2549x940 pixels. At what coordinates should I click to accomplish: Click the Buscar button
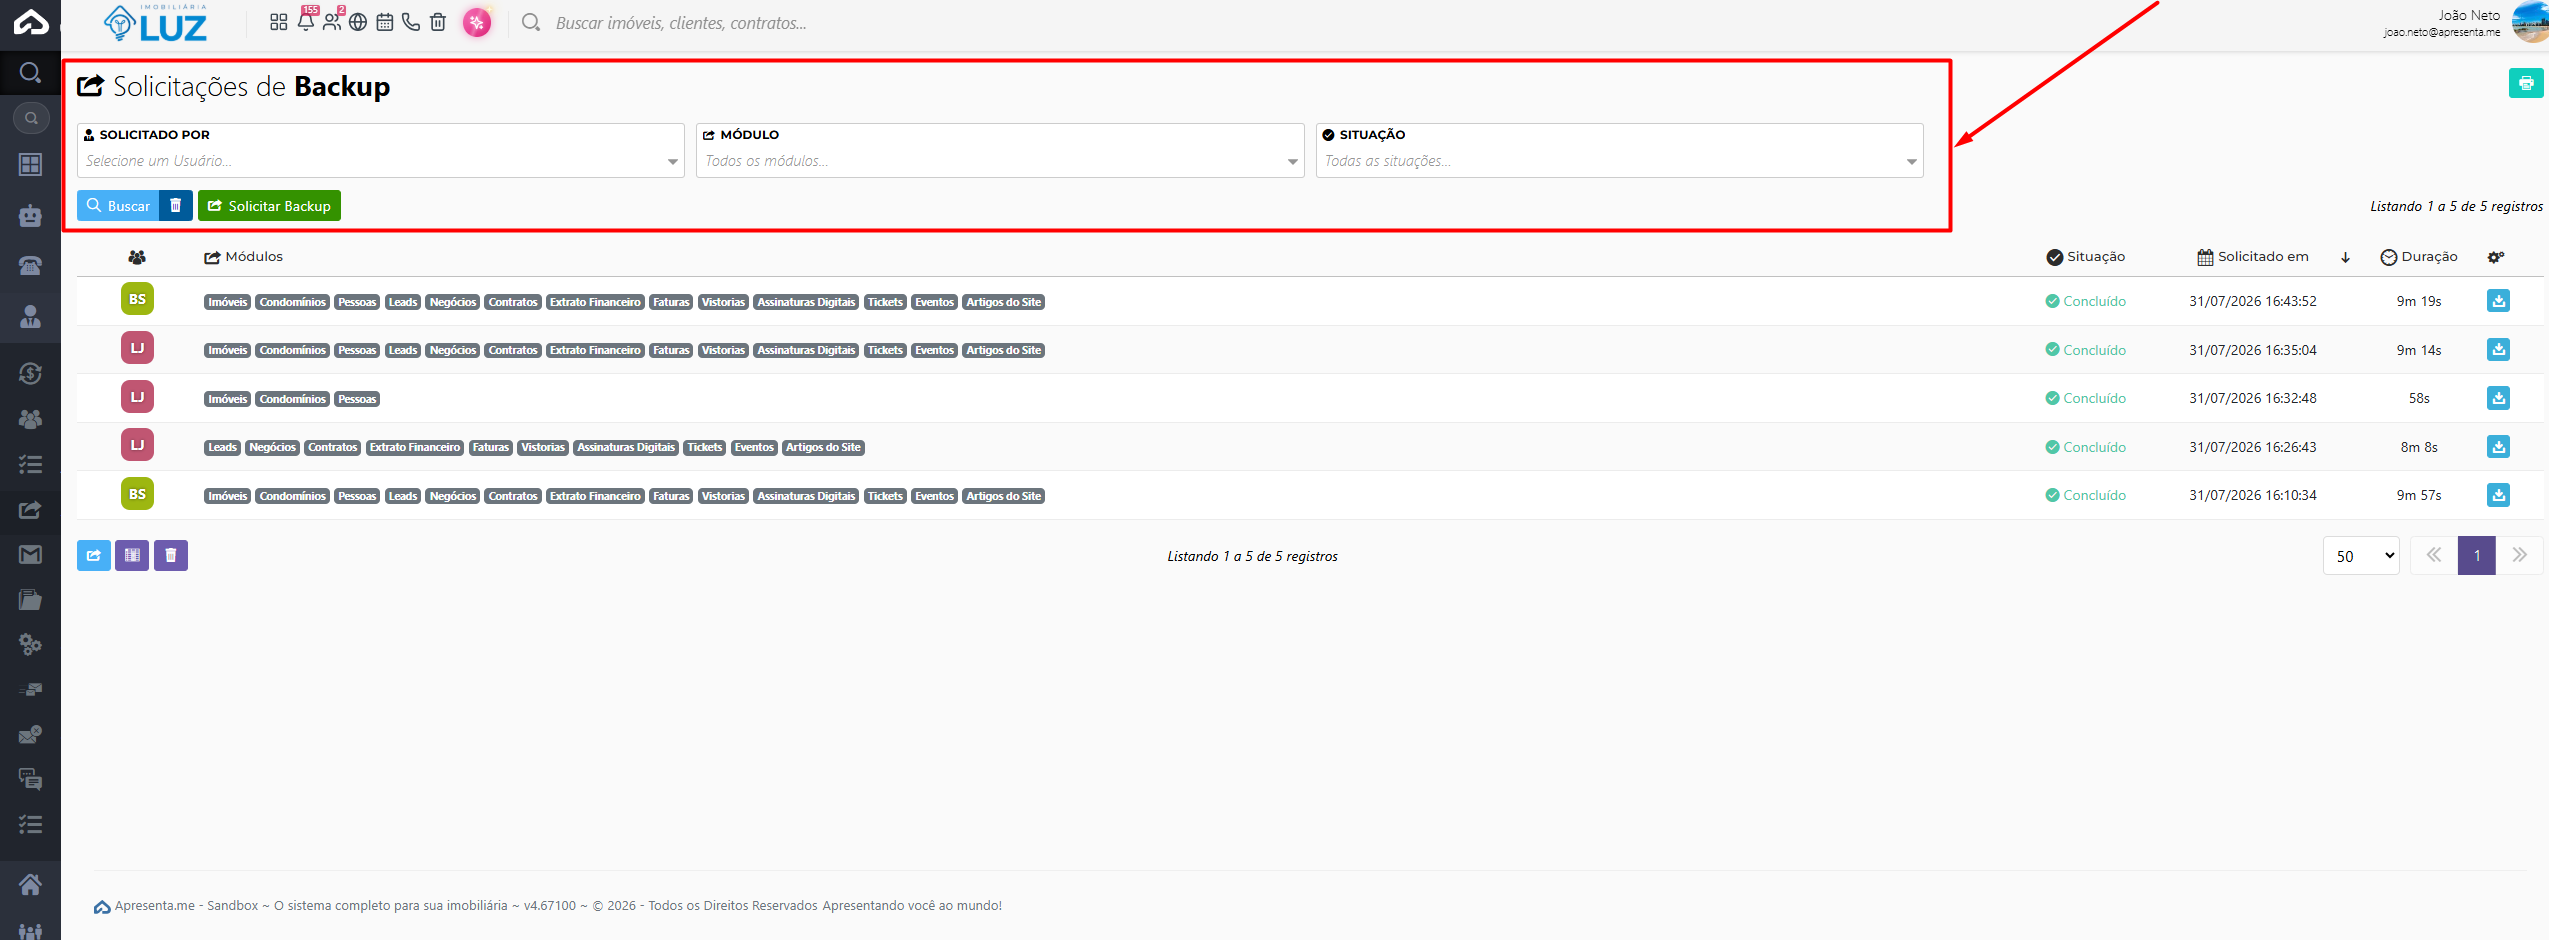pos(118,205)
